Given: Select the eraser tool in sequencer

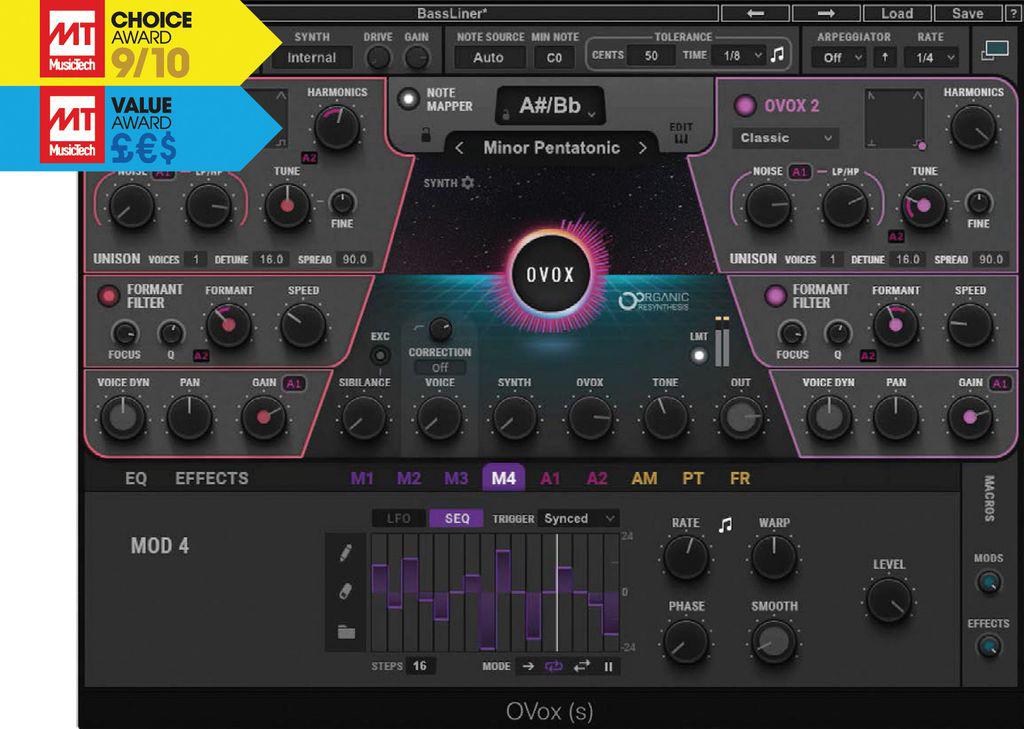Looking at the screenshot, I should 346,591.
